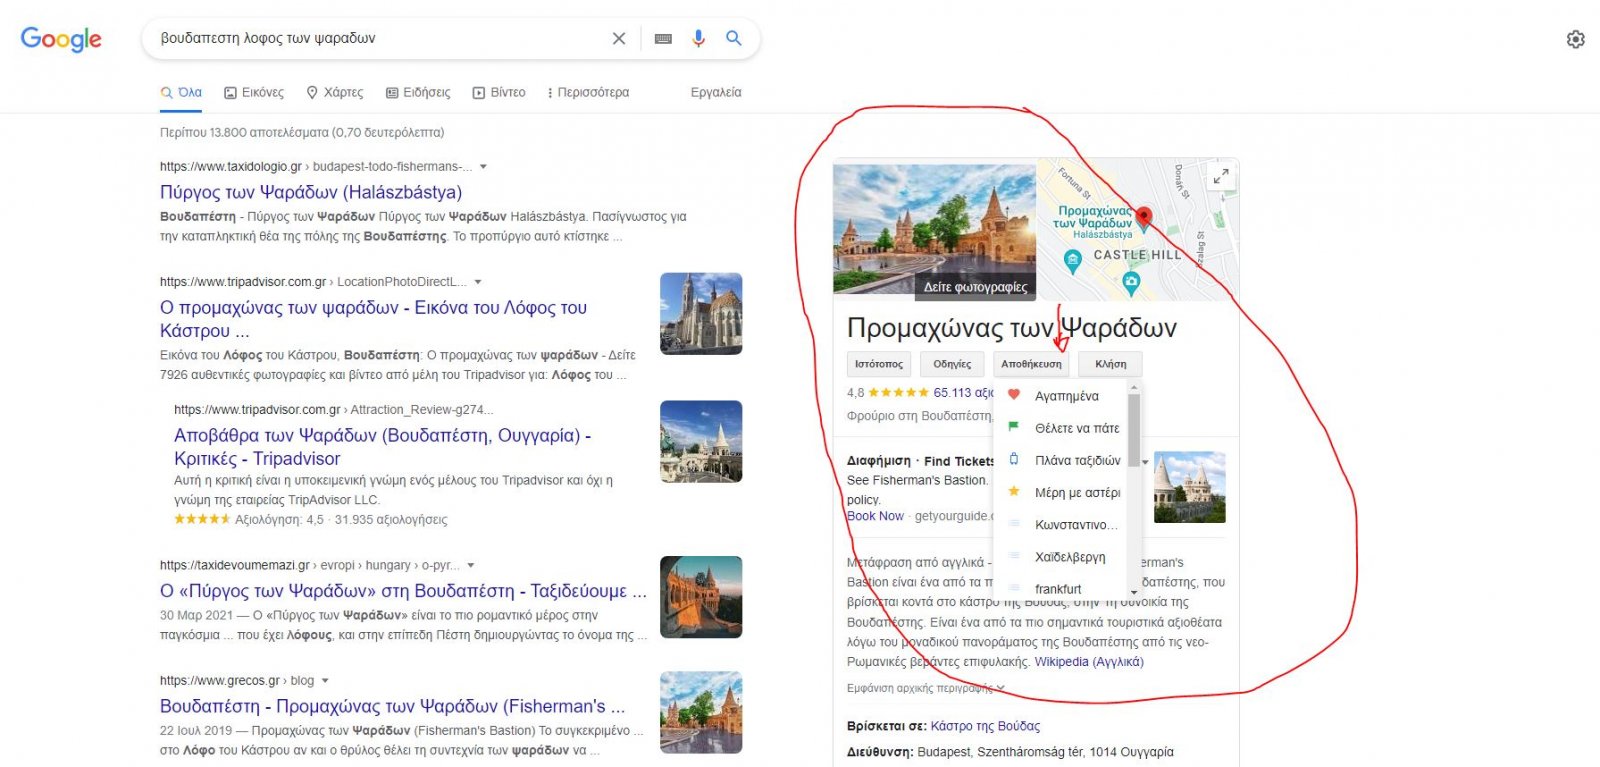Click the Αποθήκευση save button
The image size is (1600, 767).
[1031, 364]
